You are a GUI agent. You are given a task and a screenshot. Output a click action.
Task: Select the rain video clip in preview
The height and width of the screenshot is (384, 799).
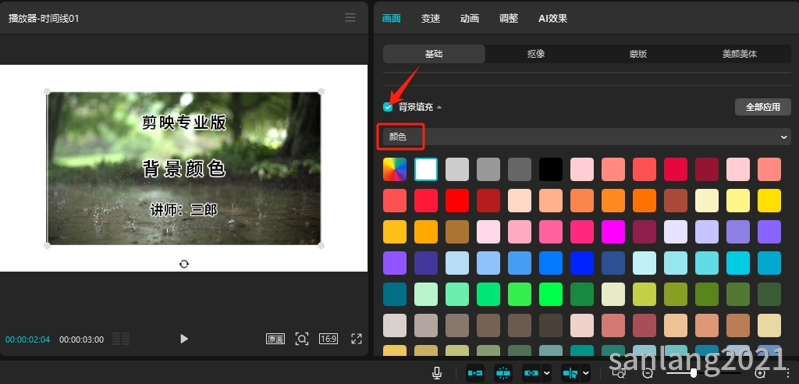[x=184, y=169]
